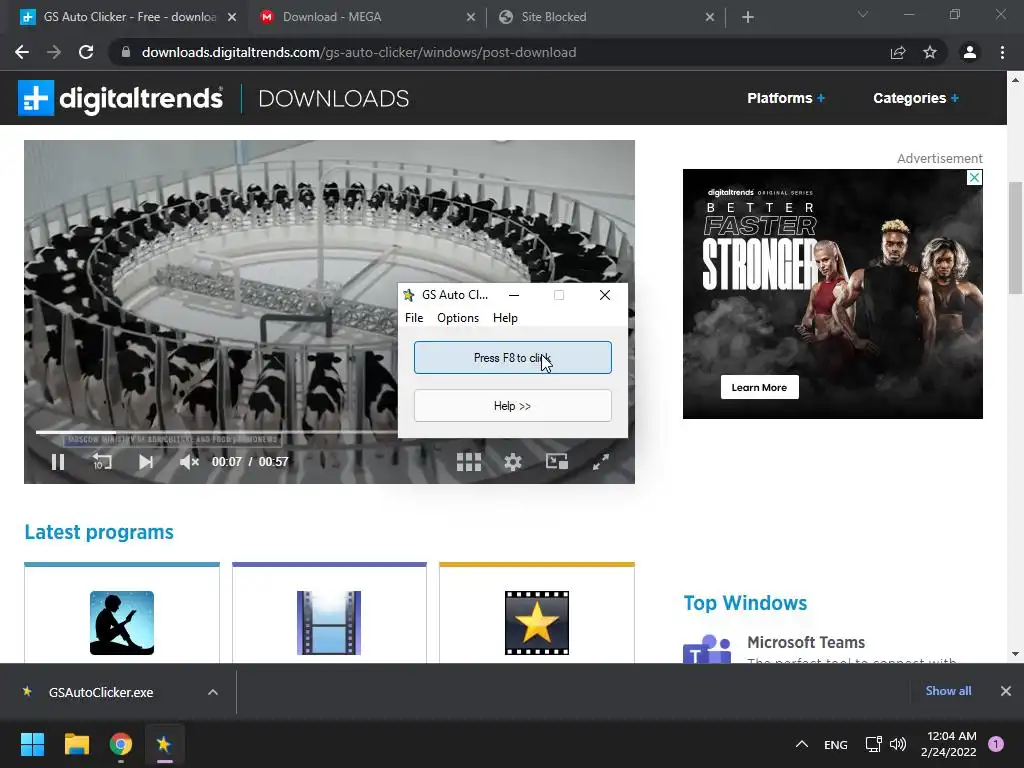The height and width of the screenshot is (768, 1024).
Task: Expand video to fullscreen
Action: (x=601, y=462)
